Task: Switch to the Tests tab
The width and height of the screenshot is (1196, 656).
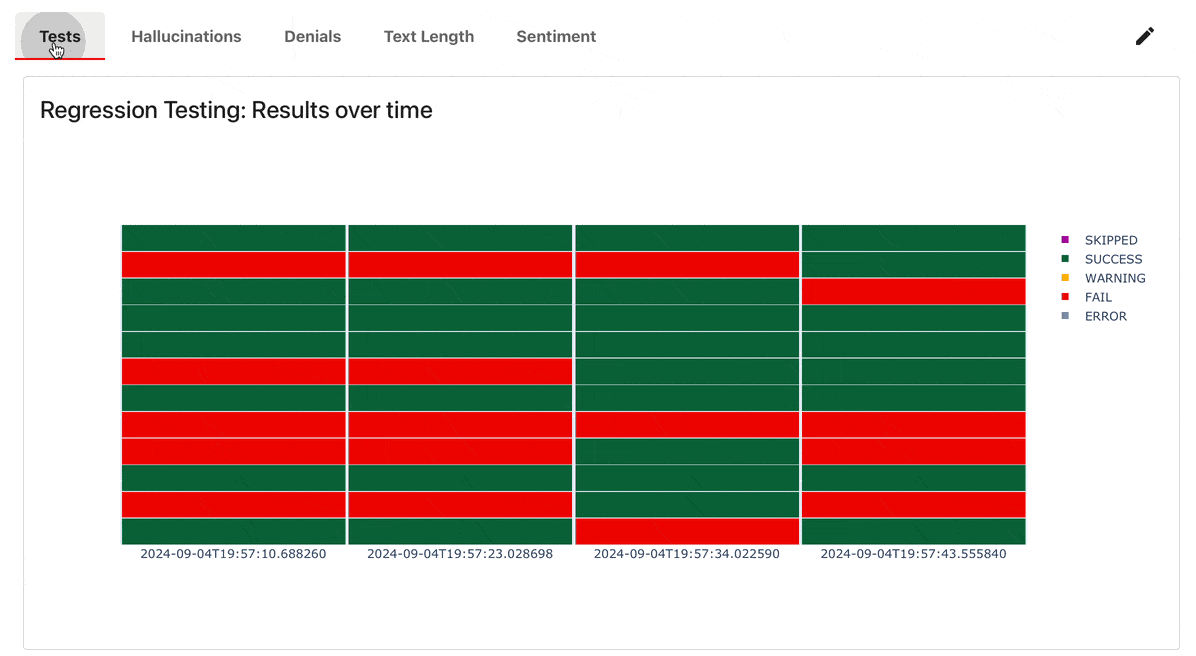Action: (x=60, y=37)
